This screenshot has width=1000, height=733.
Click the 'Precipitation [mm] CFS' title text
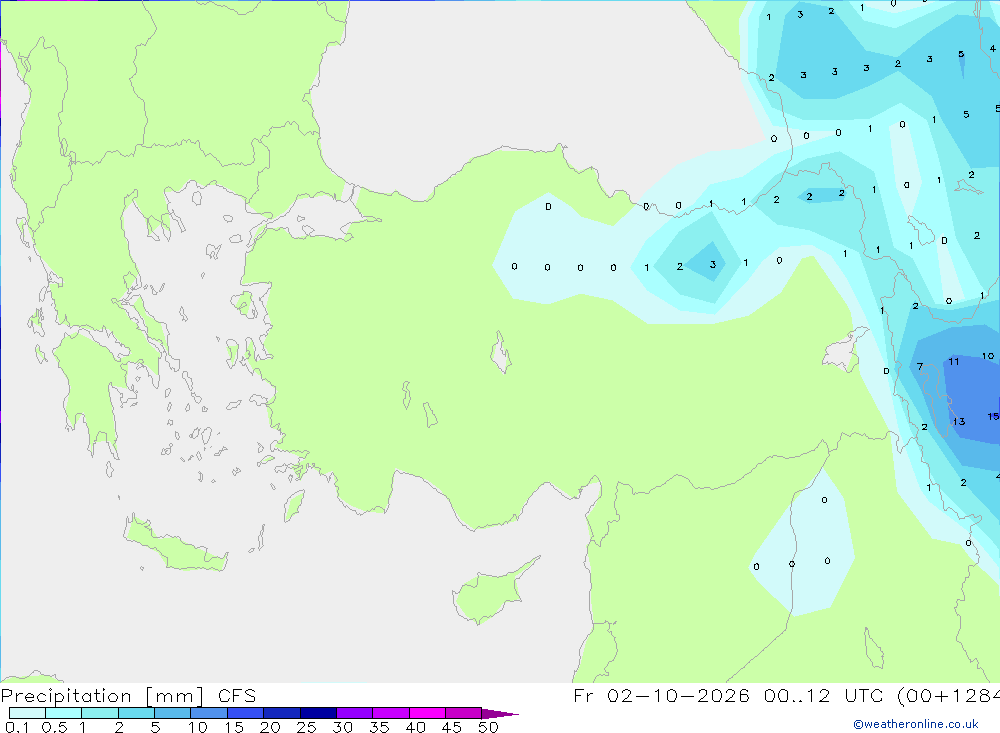128,696
